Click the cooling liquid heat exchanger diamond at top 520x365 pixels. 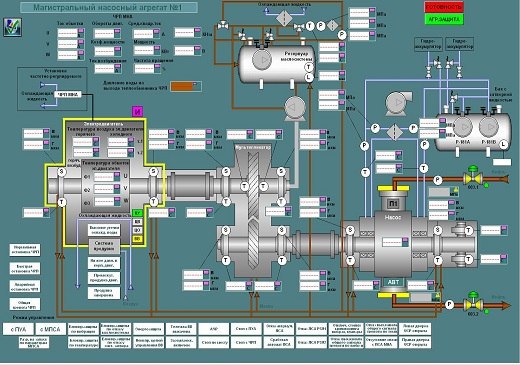(284, 17)
